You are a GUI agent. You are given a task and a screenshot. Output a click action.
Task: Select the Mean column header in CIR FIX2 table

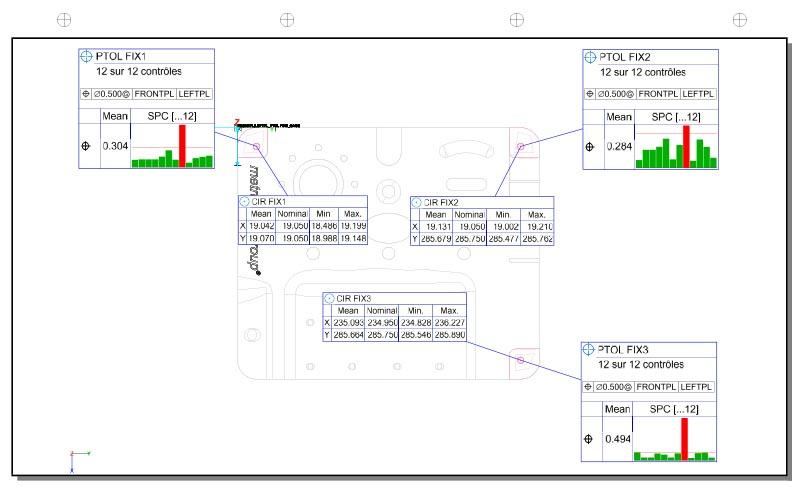pyautogui.click(x=436, y=215)
